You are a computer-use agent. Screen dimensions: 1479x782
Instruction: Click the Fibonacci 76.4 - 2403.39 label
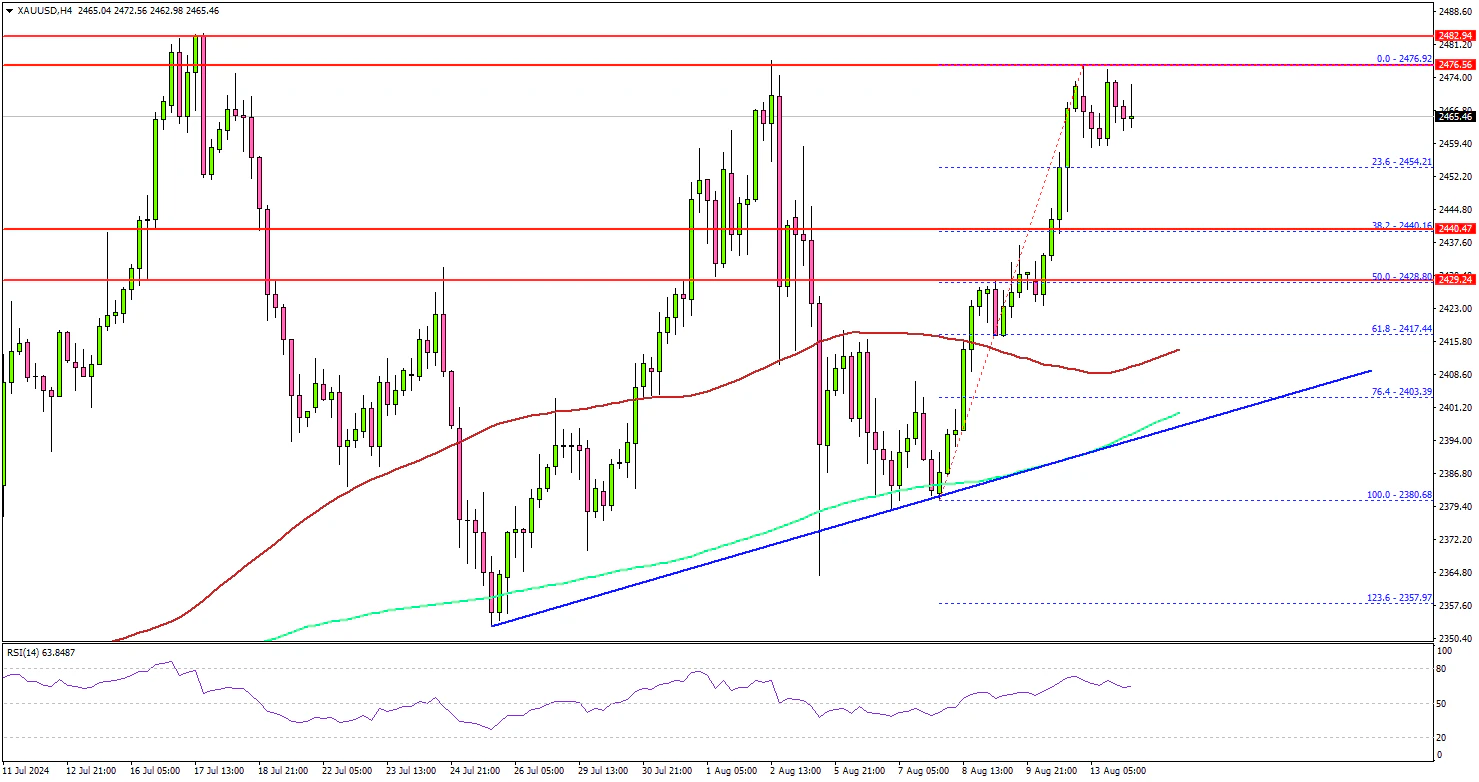pos(1400,391)
